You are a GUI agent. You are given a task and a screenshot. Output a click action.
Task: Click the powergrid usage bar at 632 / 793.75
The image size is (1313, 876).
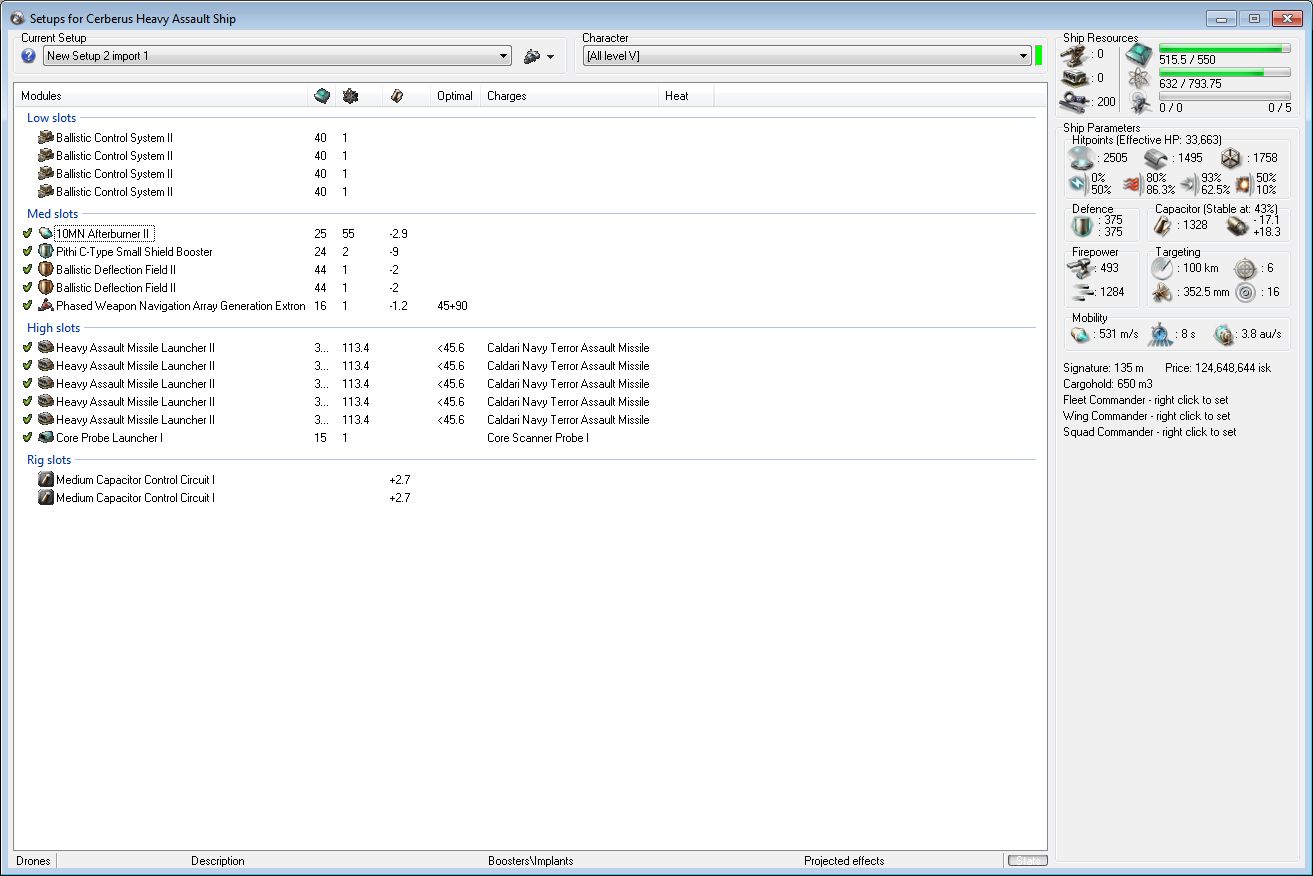tap(1224, 72)
